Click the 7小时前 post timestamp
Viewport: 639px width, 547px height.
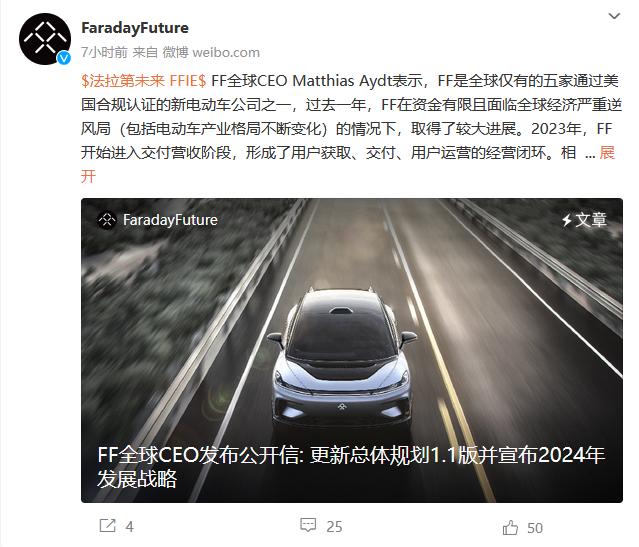(104, 52)
